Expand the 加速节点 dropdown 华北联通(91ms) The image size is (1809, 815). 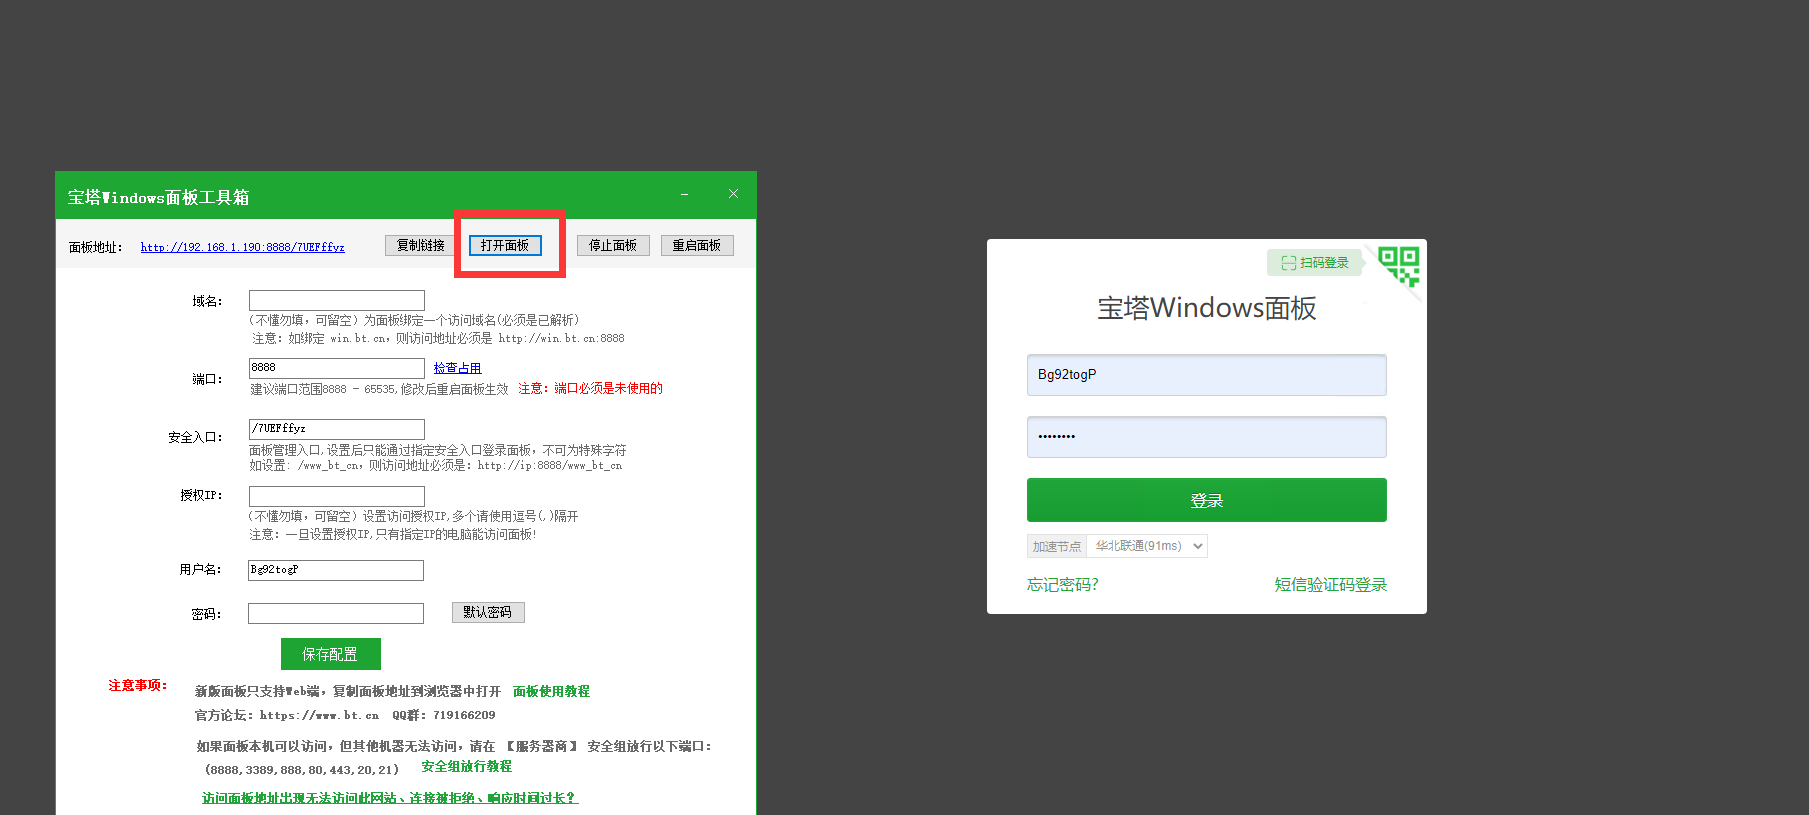(1147, 546)
